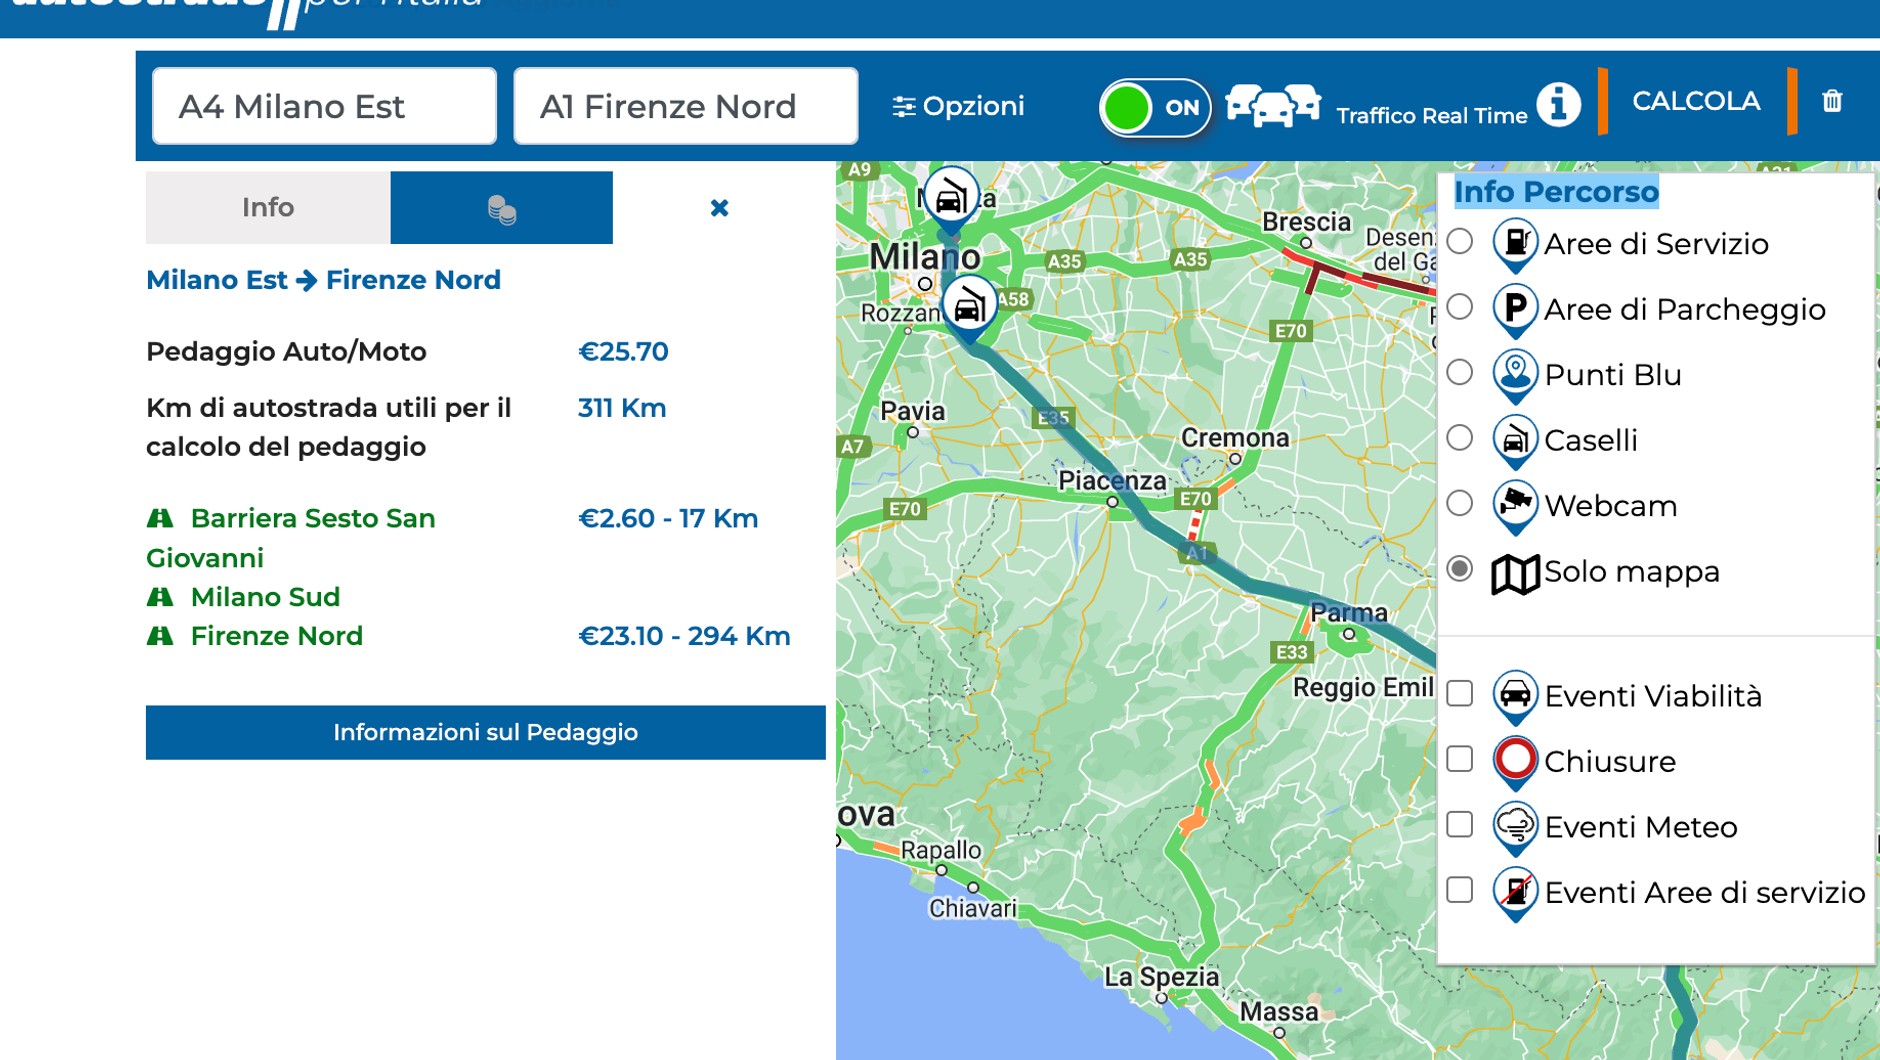Click the Eventi Meteo weather icon
The image size is (1880, 1060).
[1515, 828]
